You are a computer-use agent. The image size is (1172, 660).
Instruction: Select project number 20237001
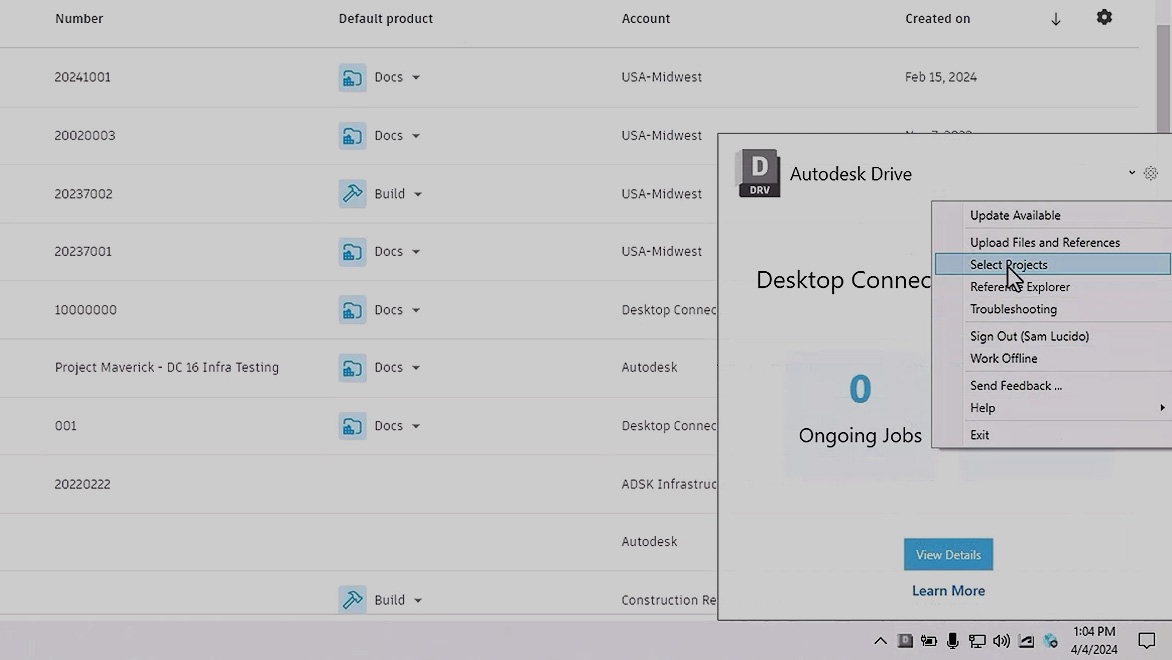[83, 251]
